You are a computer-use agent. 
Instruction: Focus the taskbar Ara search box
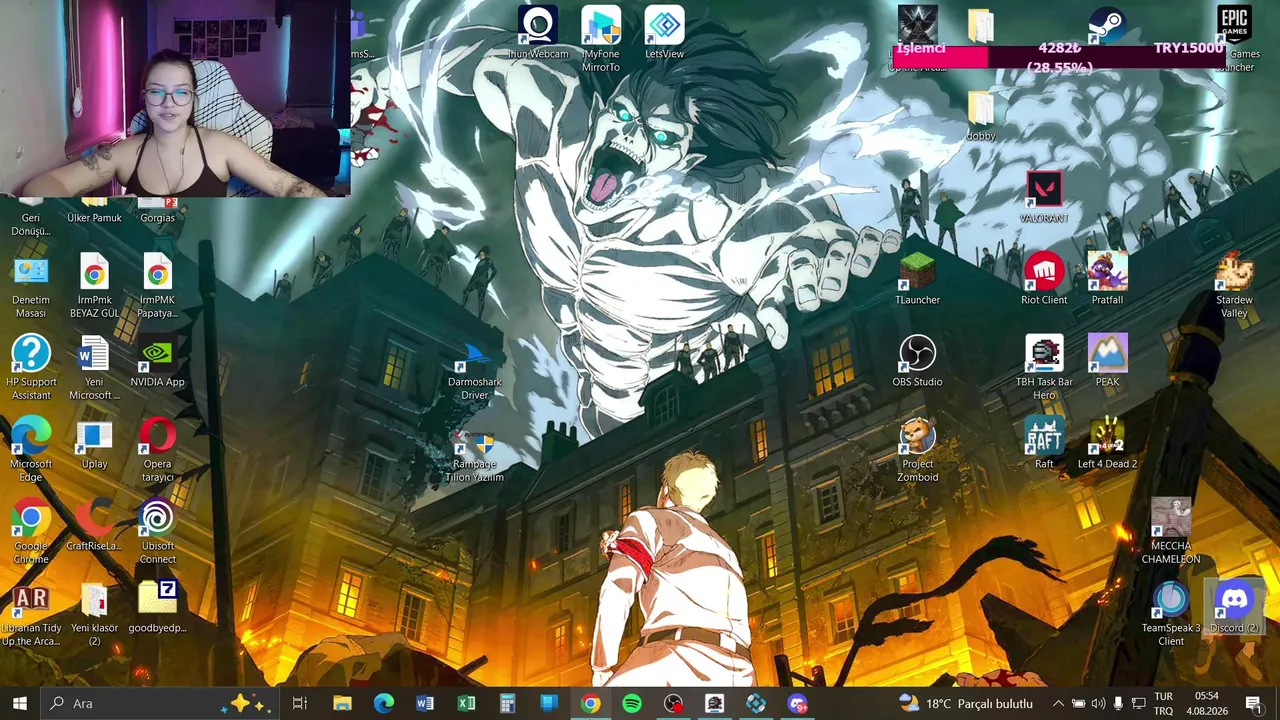click(161, 703)
